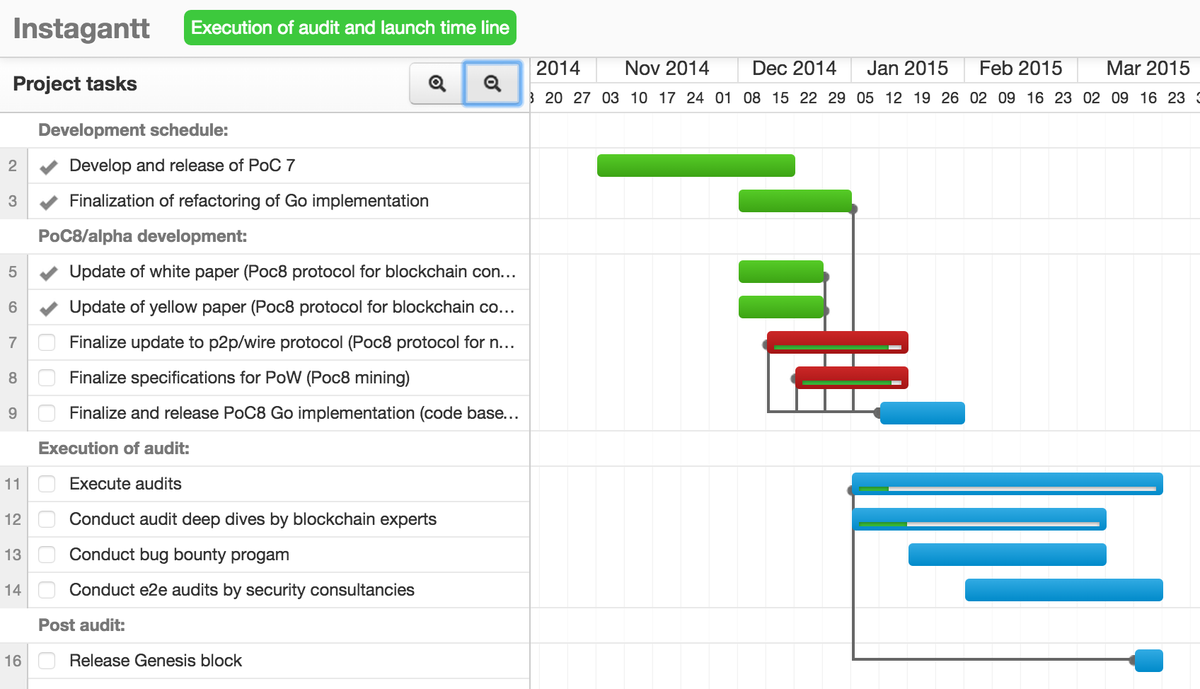This screenshot has height=689, width=1200.
Task: Select the PoC8/alpha development section header
Action: (x=143, y=236)
